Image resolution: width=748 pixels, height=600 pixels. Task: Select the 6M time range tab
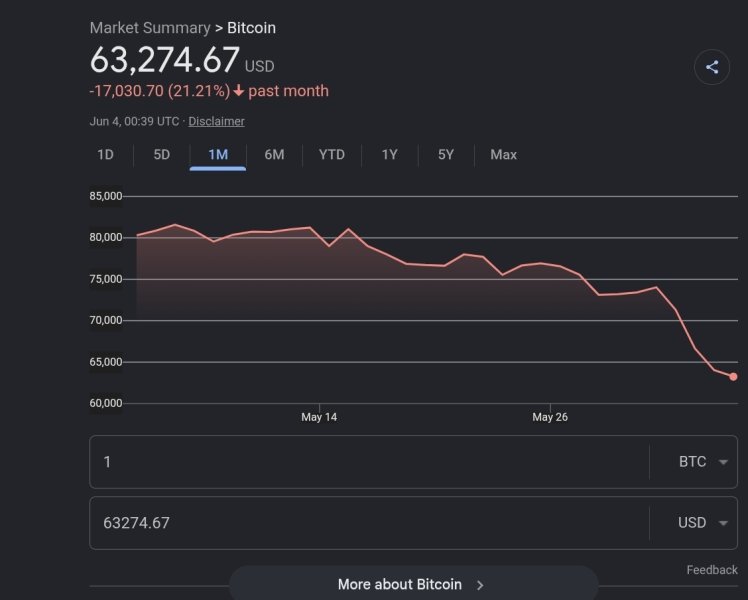274,155
